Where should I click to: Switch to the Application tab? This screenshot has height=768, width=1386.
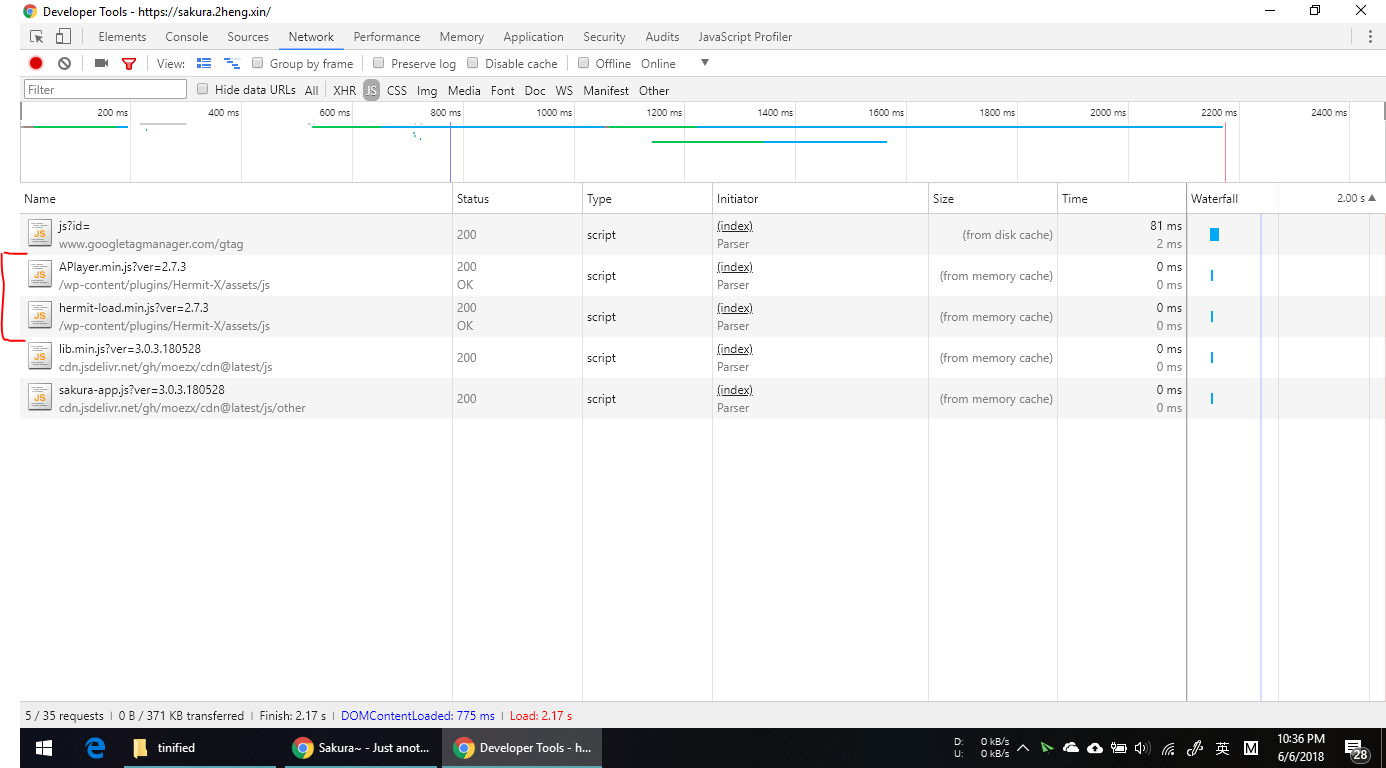point(533,37)
